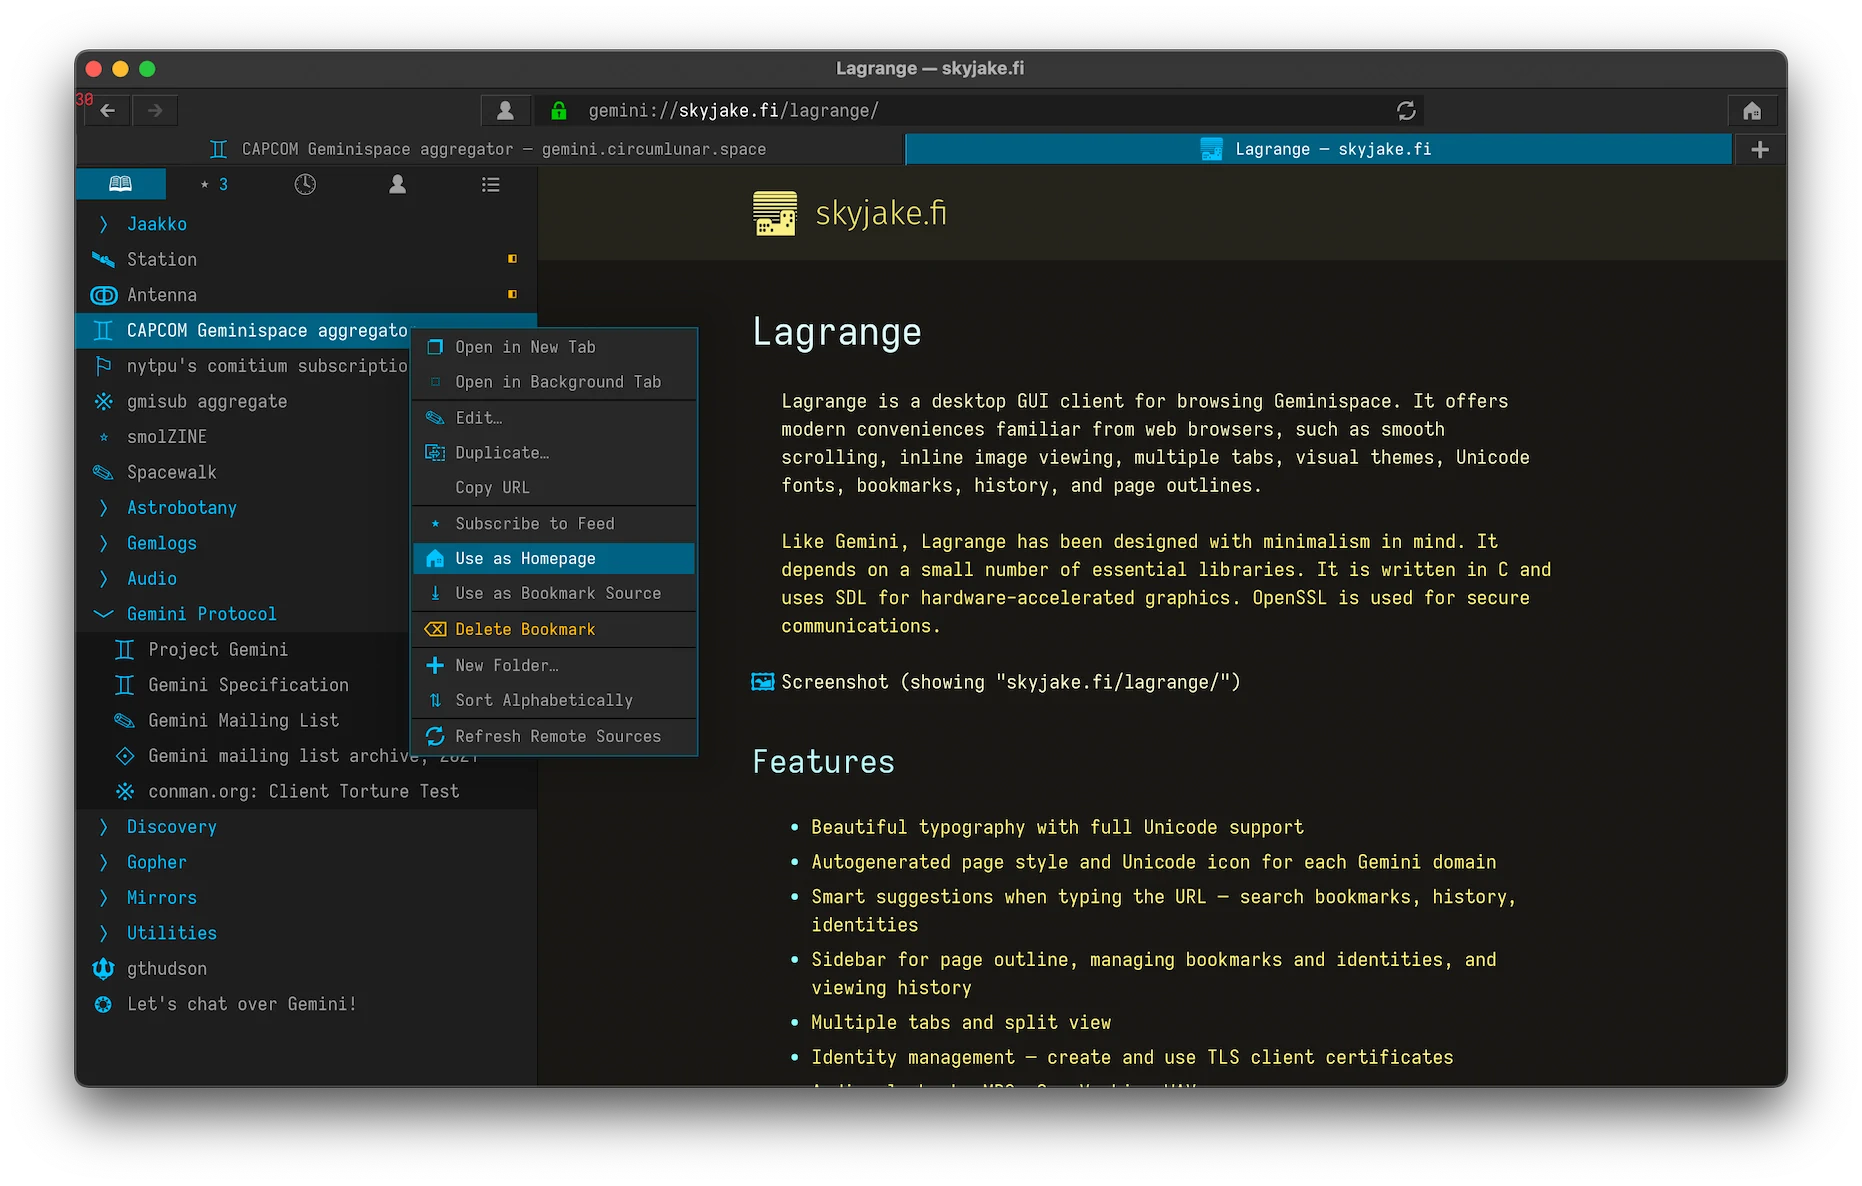This screenshot has height=1186, width=1862.
Task: Expand the Audio folder
Action: click(x=242, y=579)
